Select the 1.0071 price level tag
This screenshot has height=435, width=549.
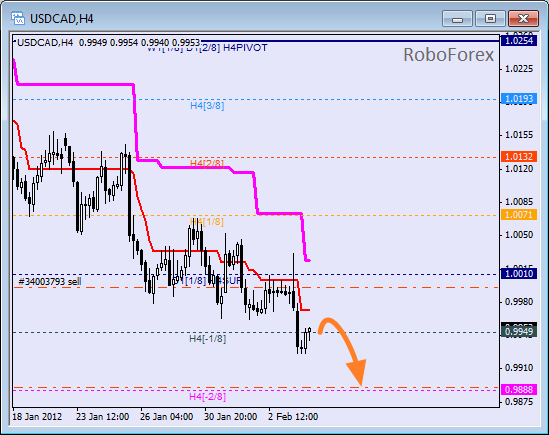click(x=519, y=215)
